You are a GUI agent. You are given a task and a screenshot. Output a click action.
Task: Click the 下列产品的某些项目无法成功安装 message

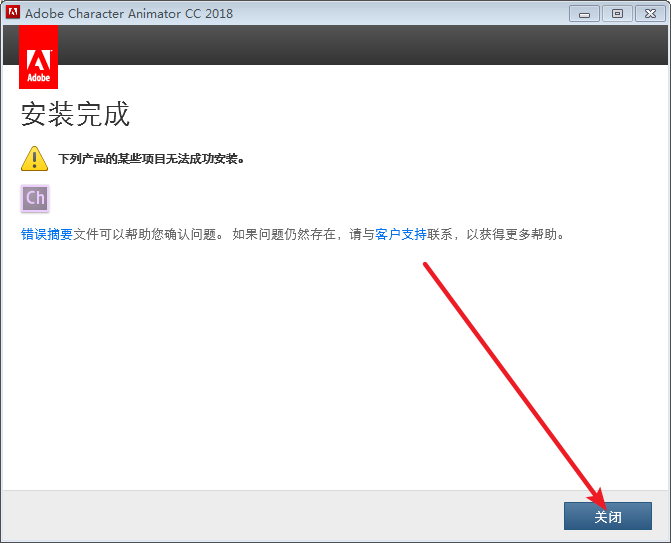point(151,159)
